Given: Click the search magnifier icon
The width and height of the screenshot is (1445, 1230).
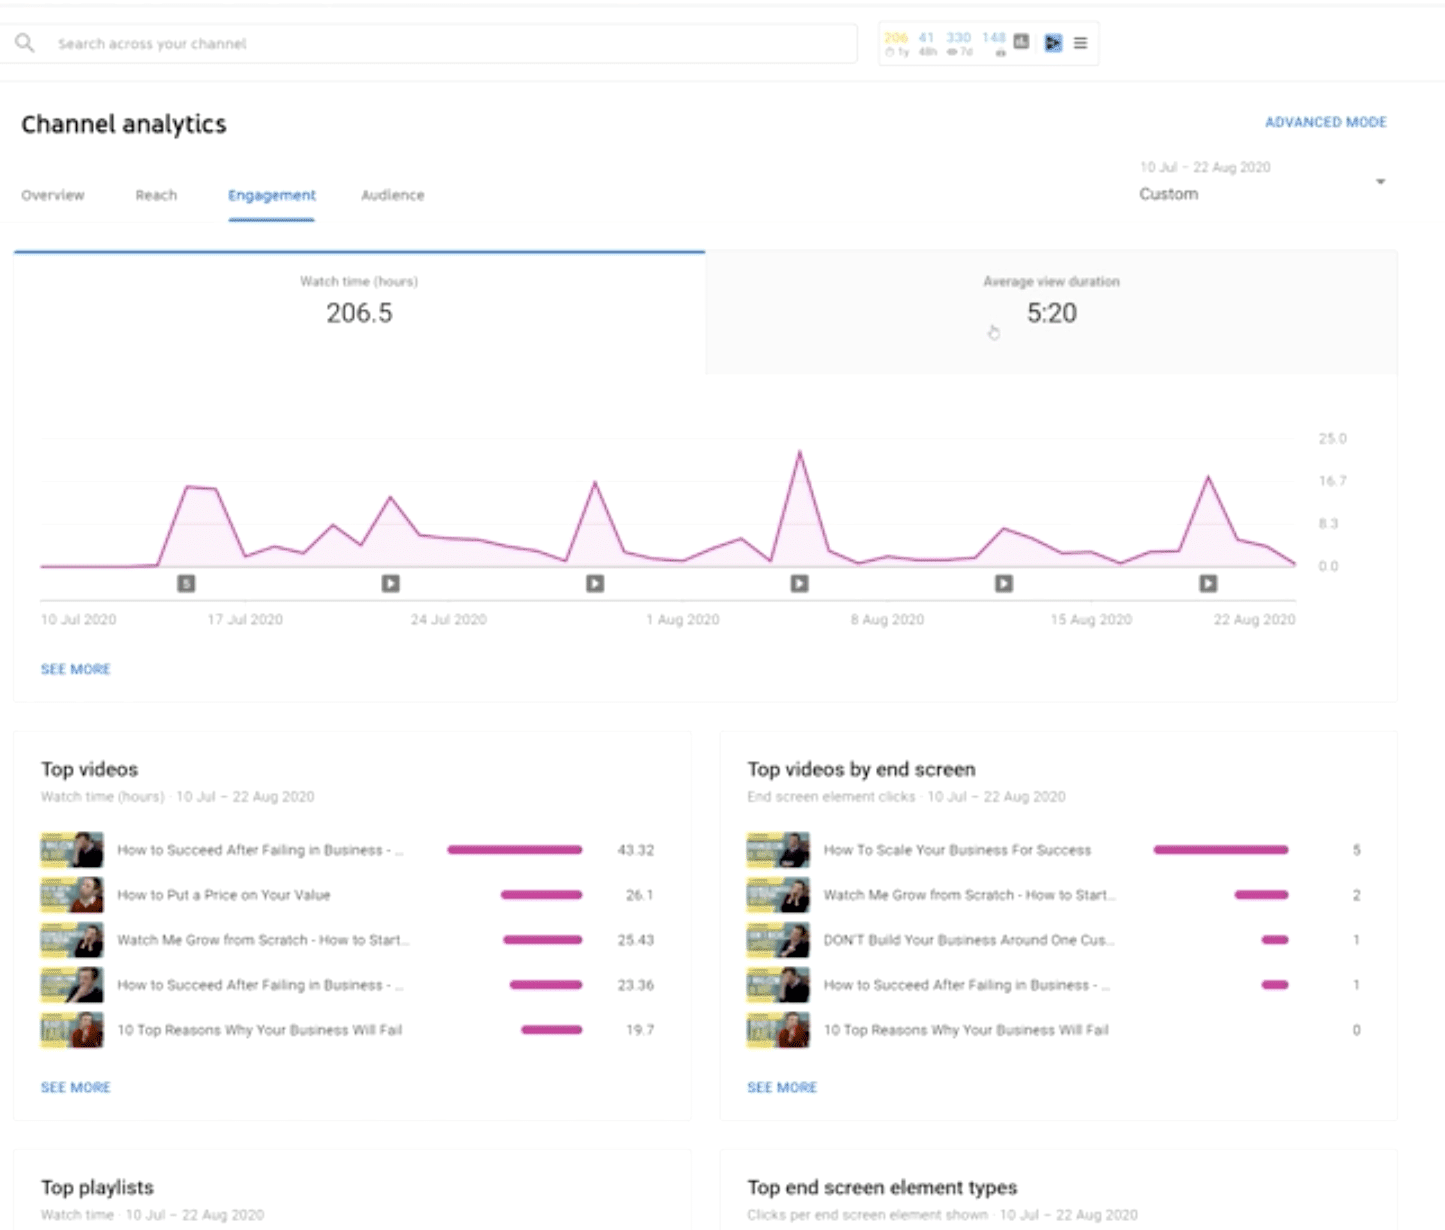Looking at the screenshot, I should point(25,43).
